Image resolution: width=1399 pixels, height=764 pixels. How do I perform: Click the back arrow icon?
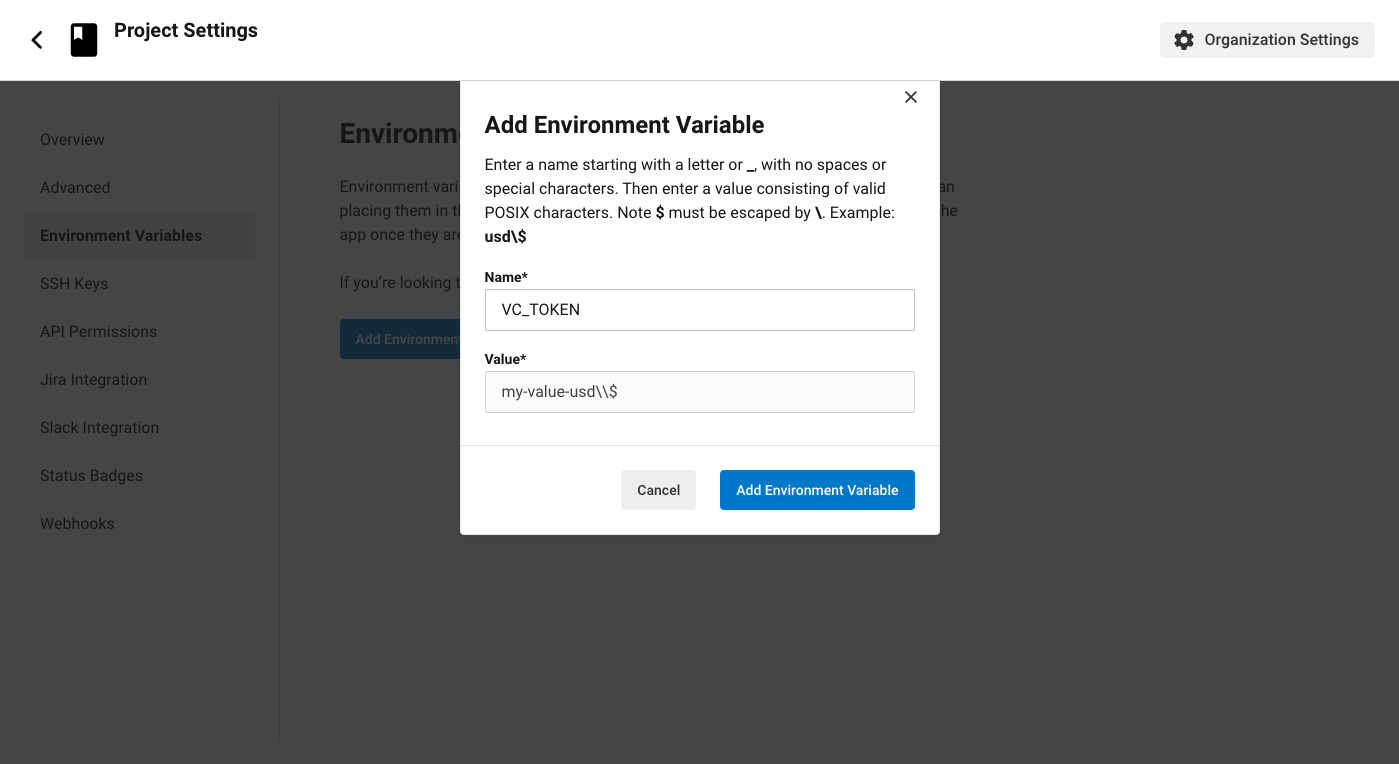37,40
